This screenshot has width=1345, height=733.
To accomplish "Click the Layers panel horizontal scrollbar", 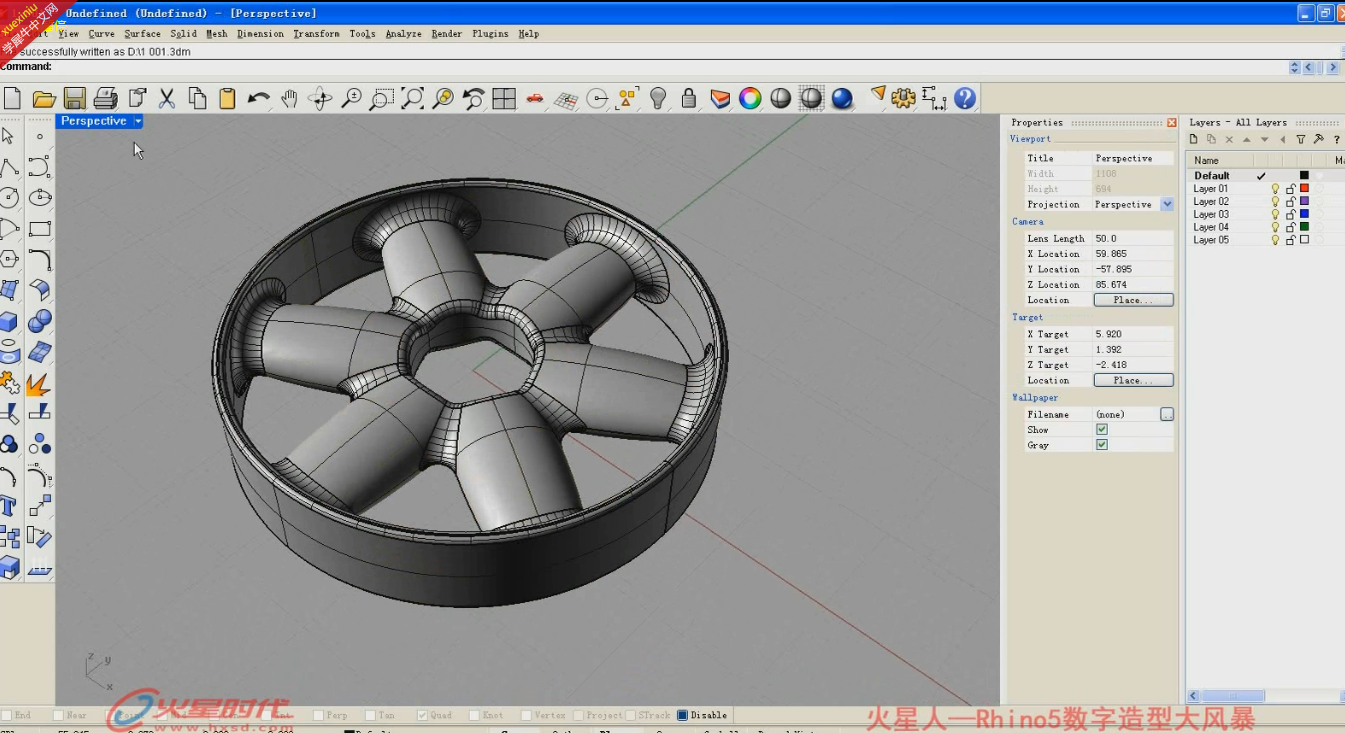I will click(x=1234, y=696).
